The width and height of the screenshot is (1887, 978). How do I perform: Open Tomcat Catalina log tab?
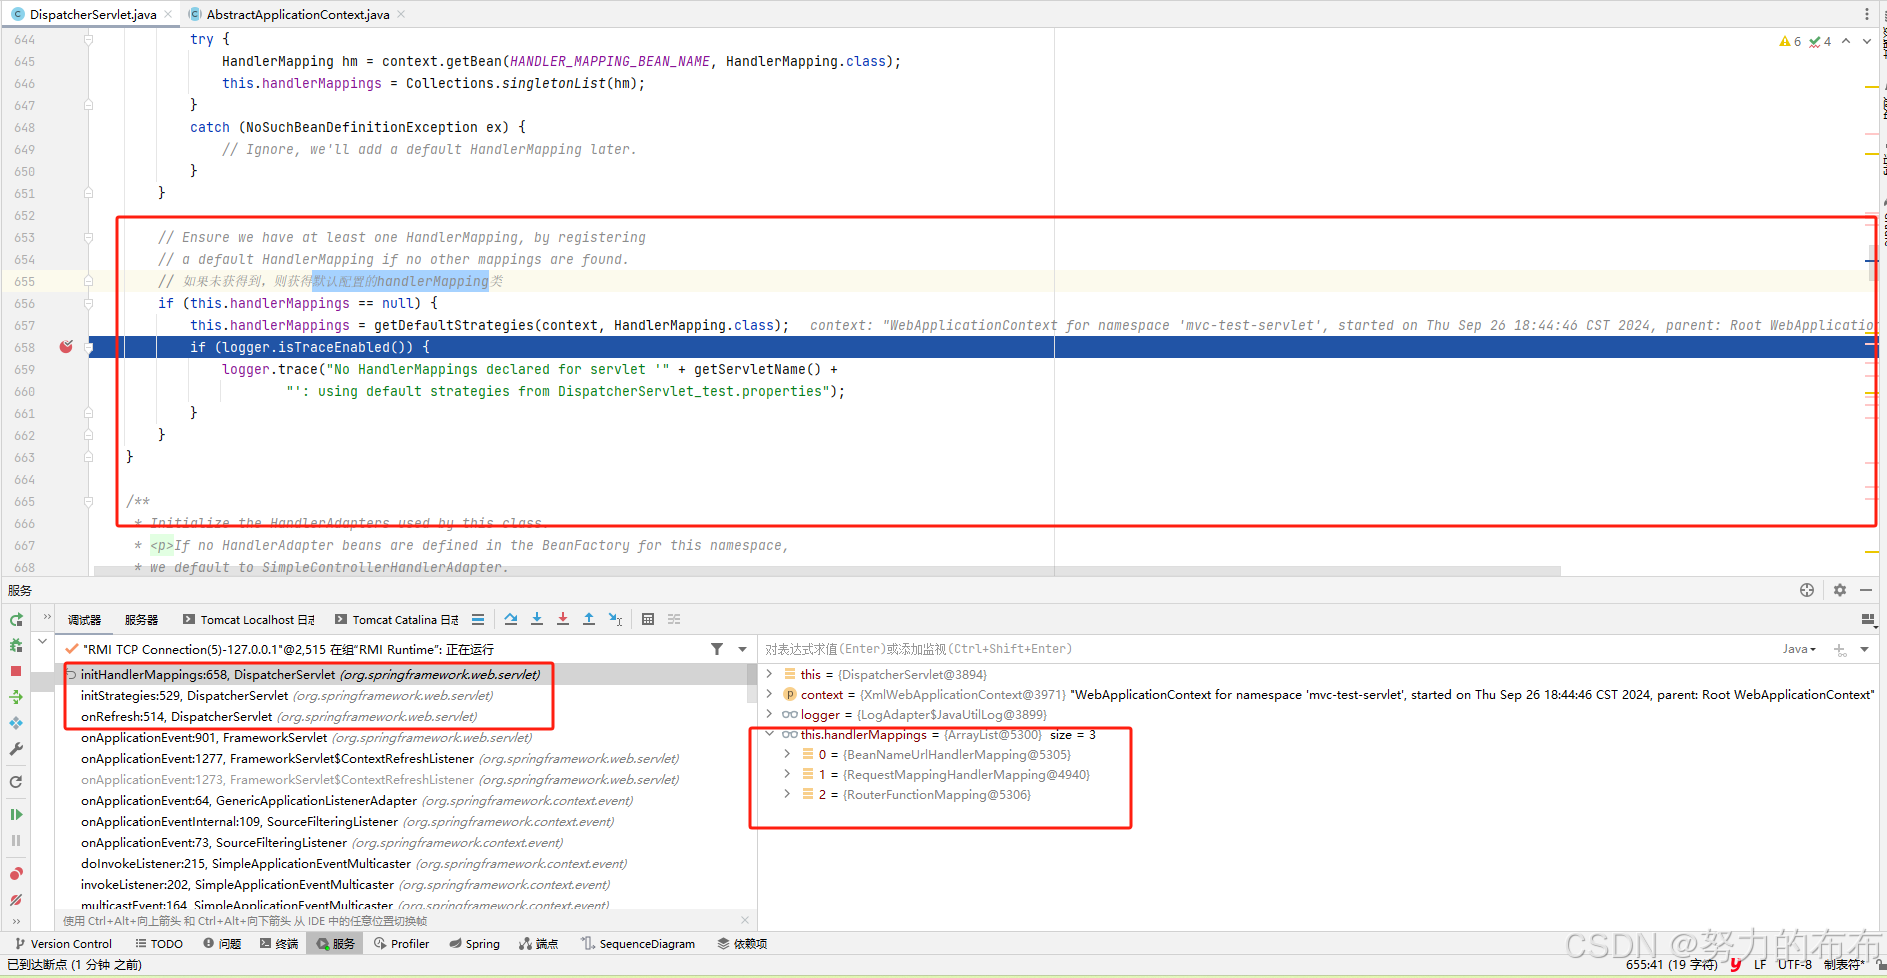click(x=397, y=620)
